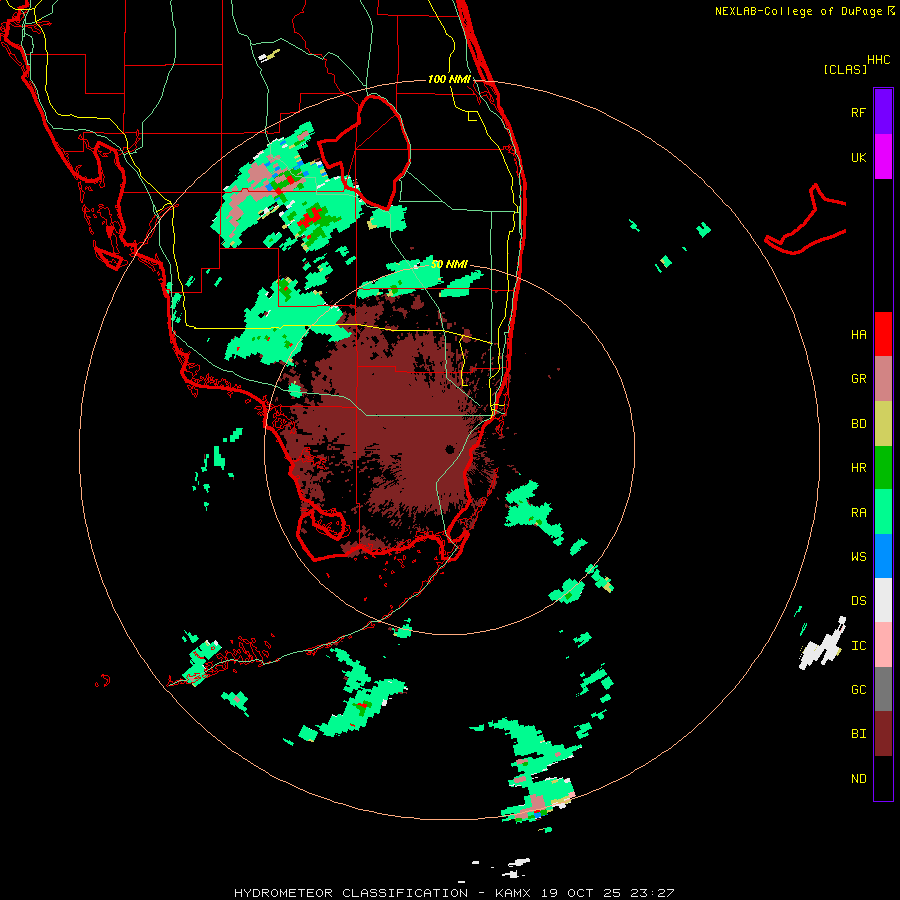
Task: Click the [CLAS] units label
Action: 845,70
